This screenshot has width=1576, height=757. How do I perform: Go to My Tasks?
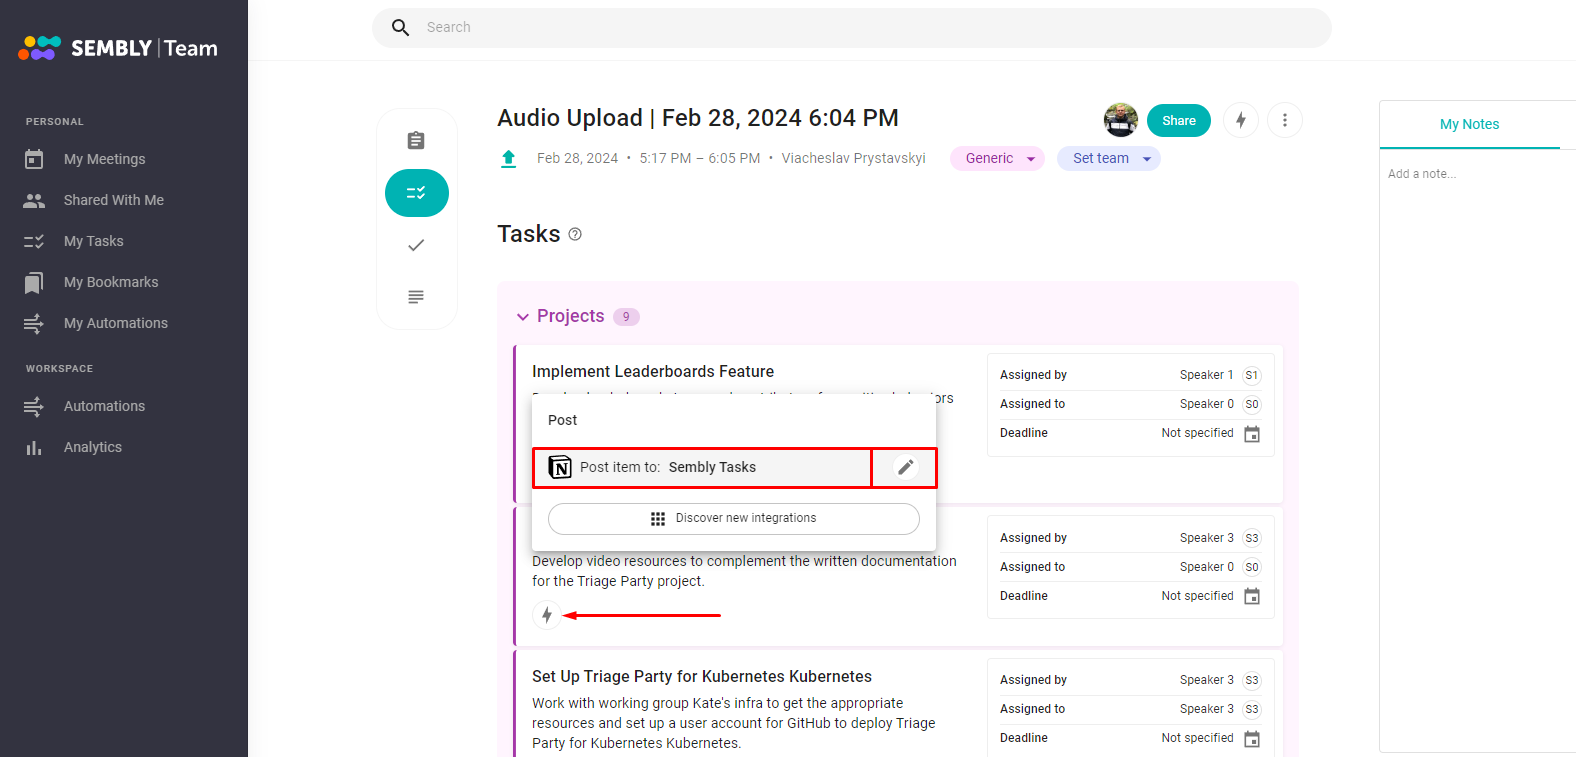coord(93,241)
